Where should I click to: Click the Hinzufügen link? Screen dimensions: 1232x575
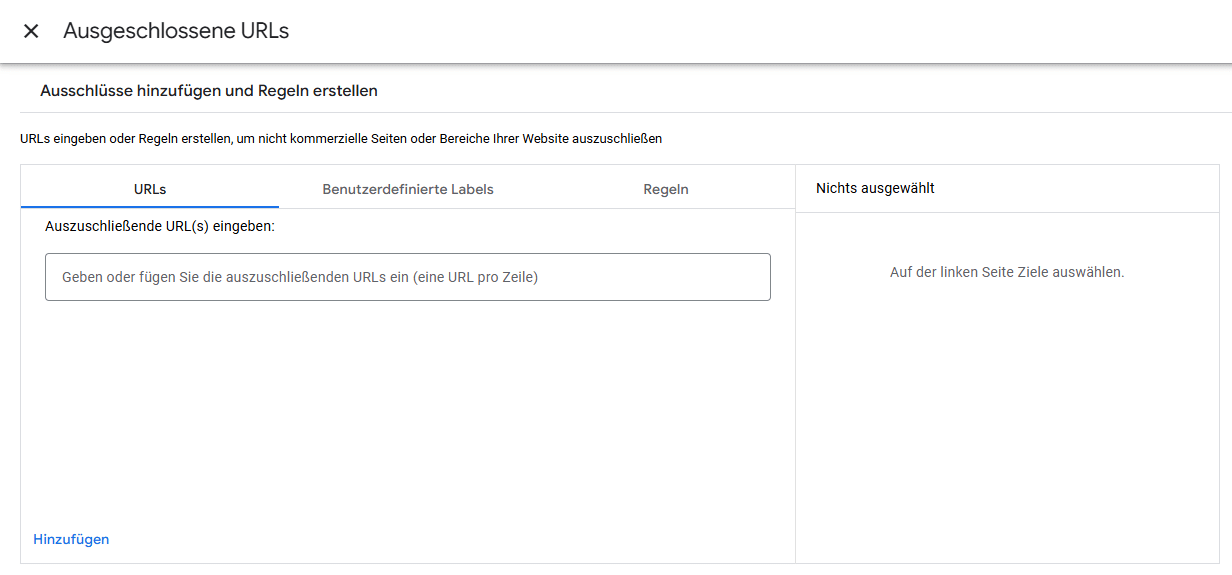coord(71,539)
